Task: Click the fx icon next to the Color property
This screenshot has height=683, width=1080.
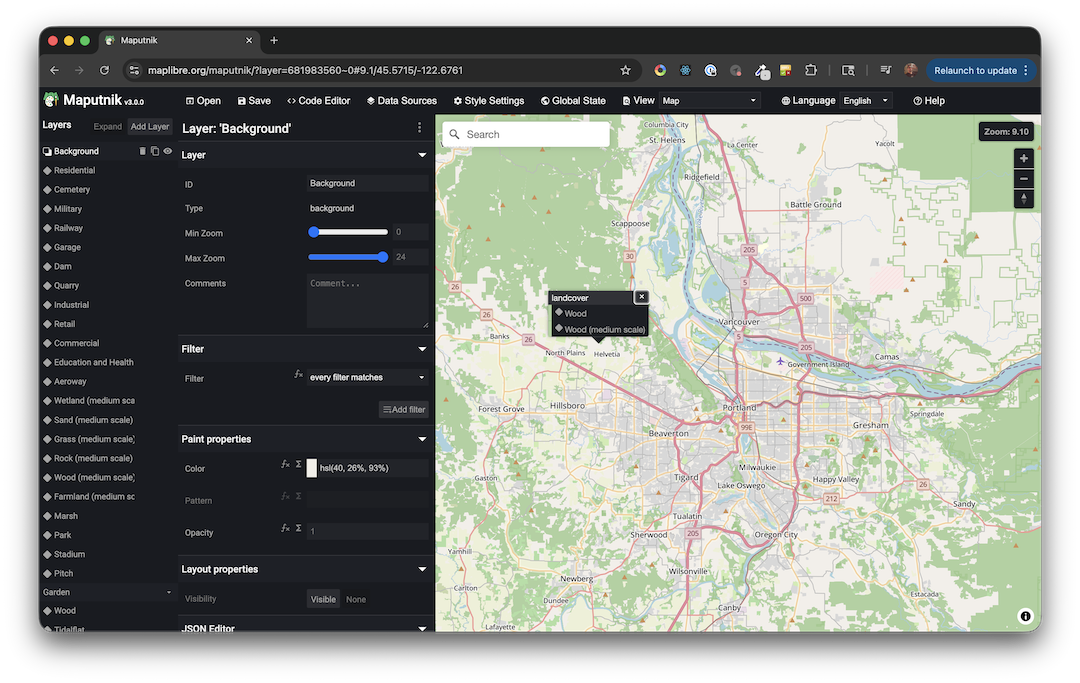Action: point(285,464)
